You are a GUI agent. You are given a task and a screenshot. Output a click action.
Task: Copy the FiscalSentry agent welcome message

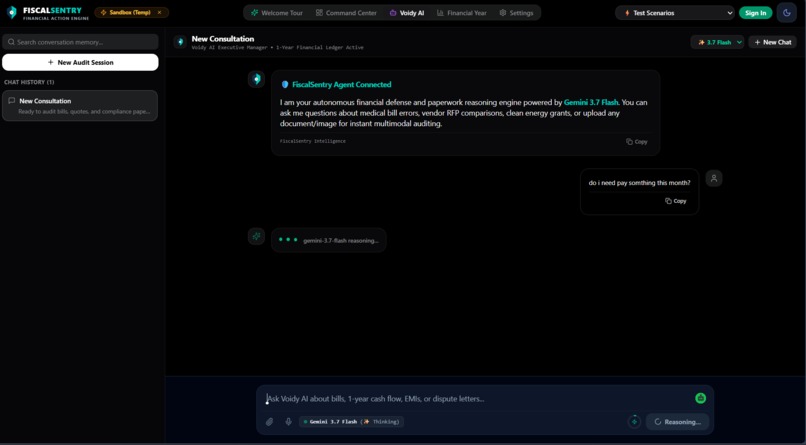pyautogui.click(x=636, y=141)
